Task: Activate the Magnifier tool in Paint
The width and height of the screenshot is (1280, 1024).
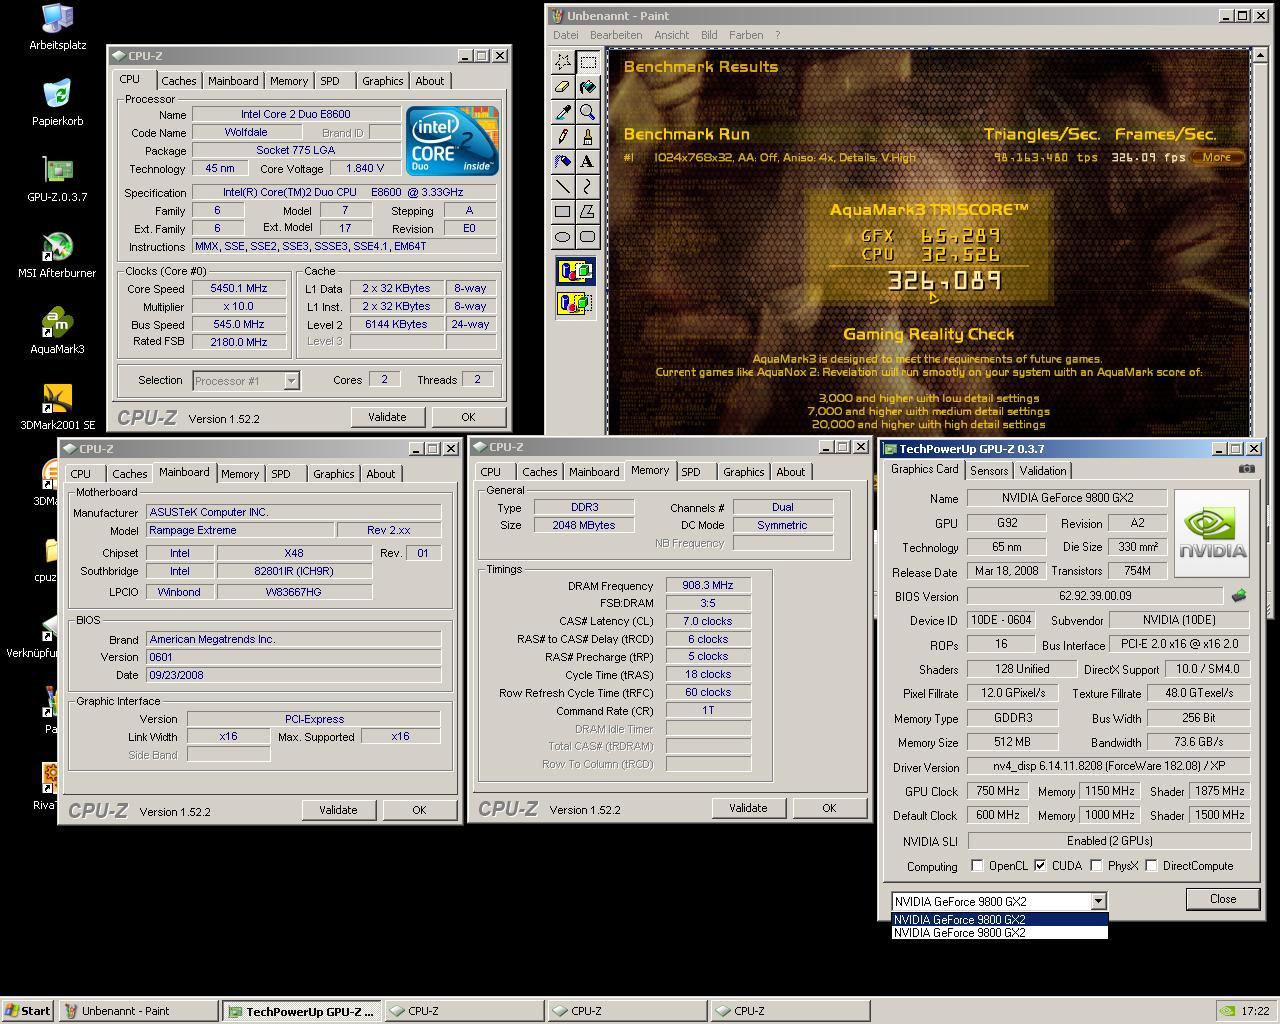Action: [x=588, y=112]
